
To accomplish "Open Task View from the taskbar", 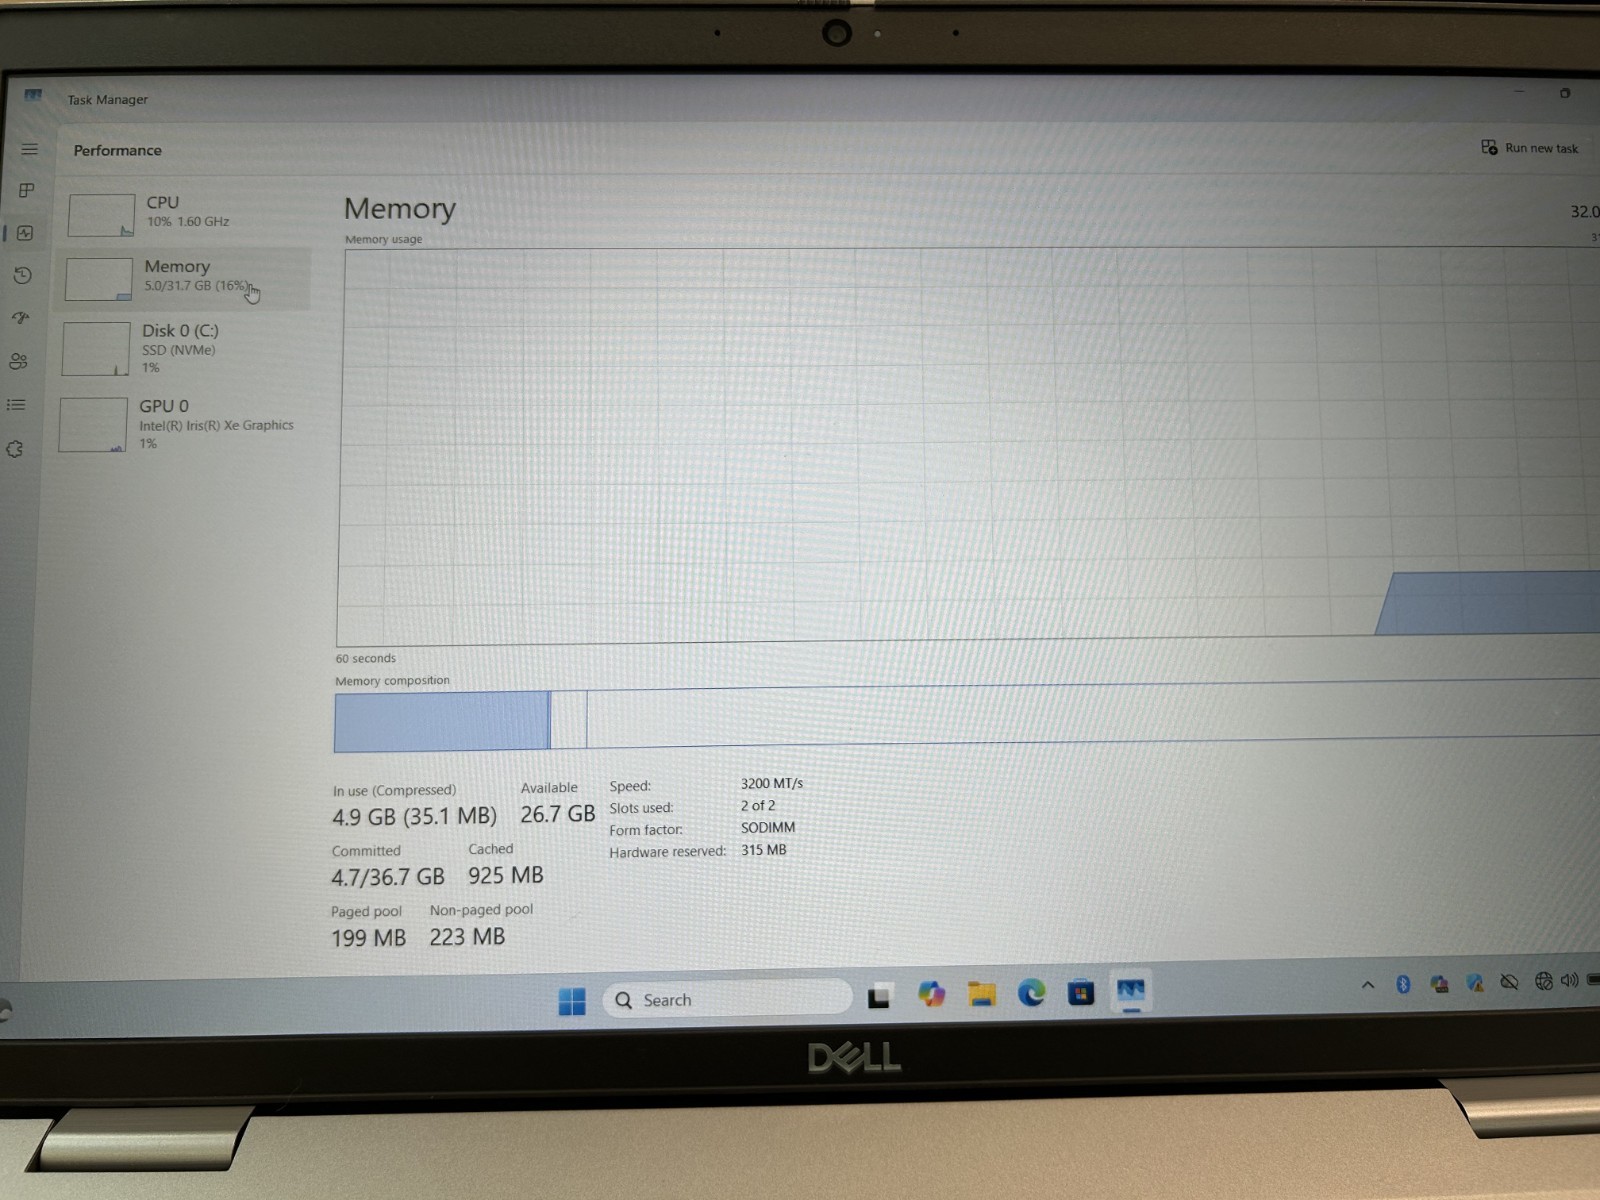I will click(879, 996).
